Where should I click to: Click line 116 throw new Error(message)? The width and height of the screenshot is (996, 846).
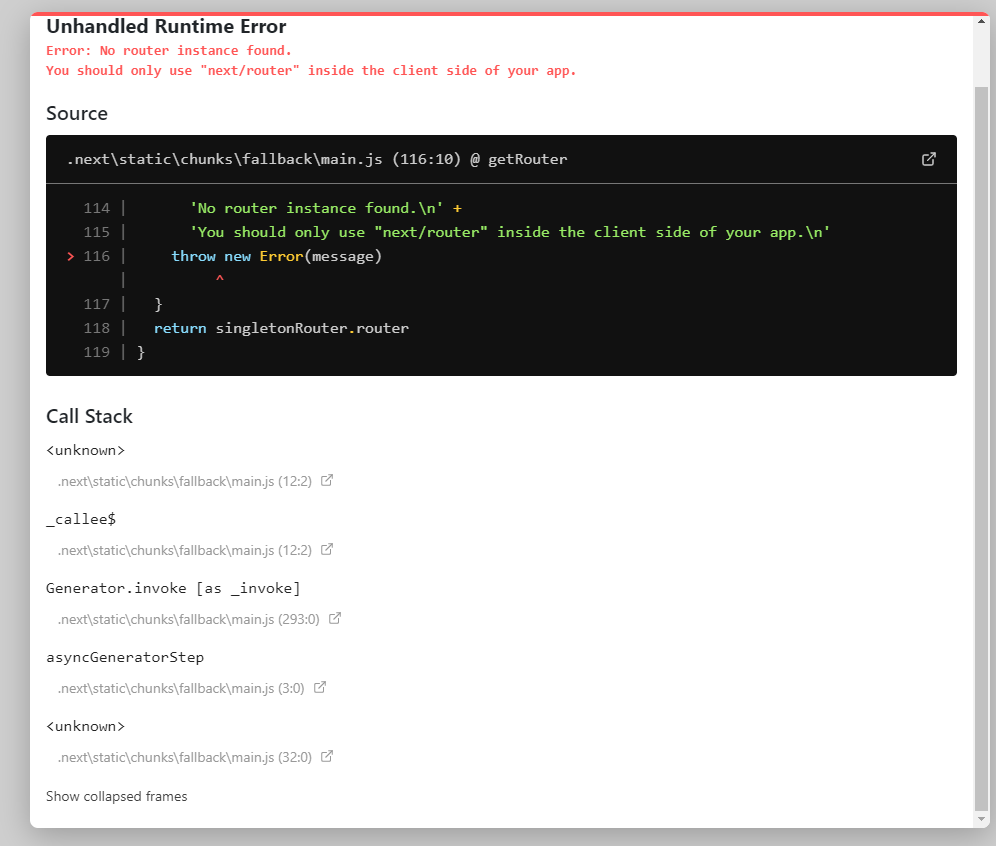[276, 256]
